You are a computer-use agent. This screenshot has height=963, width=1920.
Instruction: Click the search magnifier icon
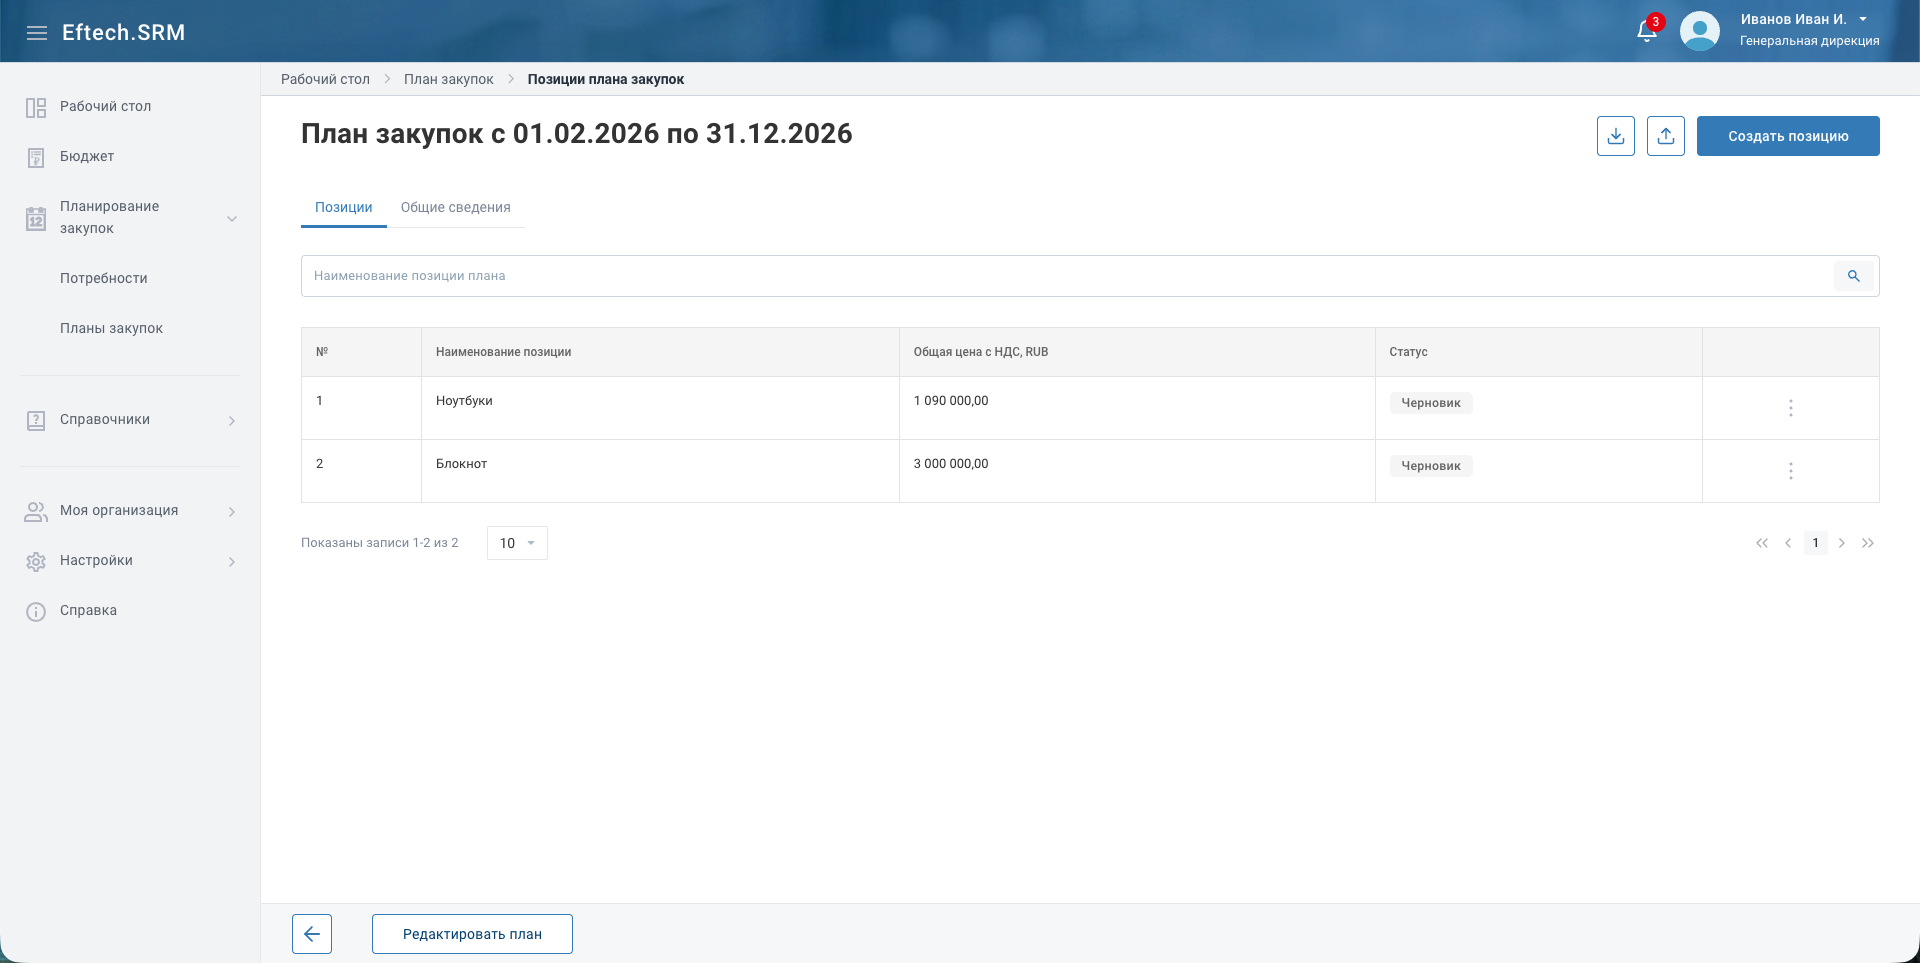click(x=1853, y=276)
